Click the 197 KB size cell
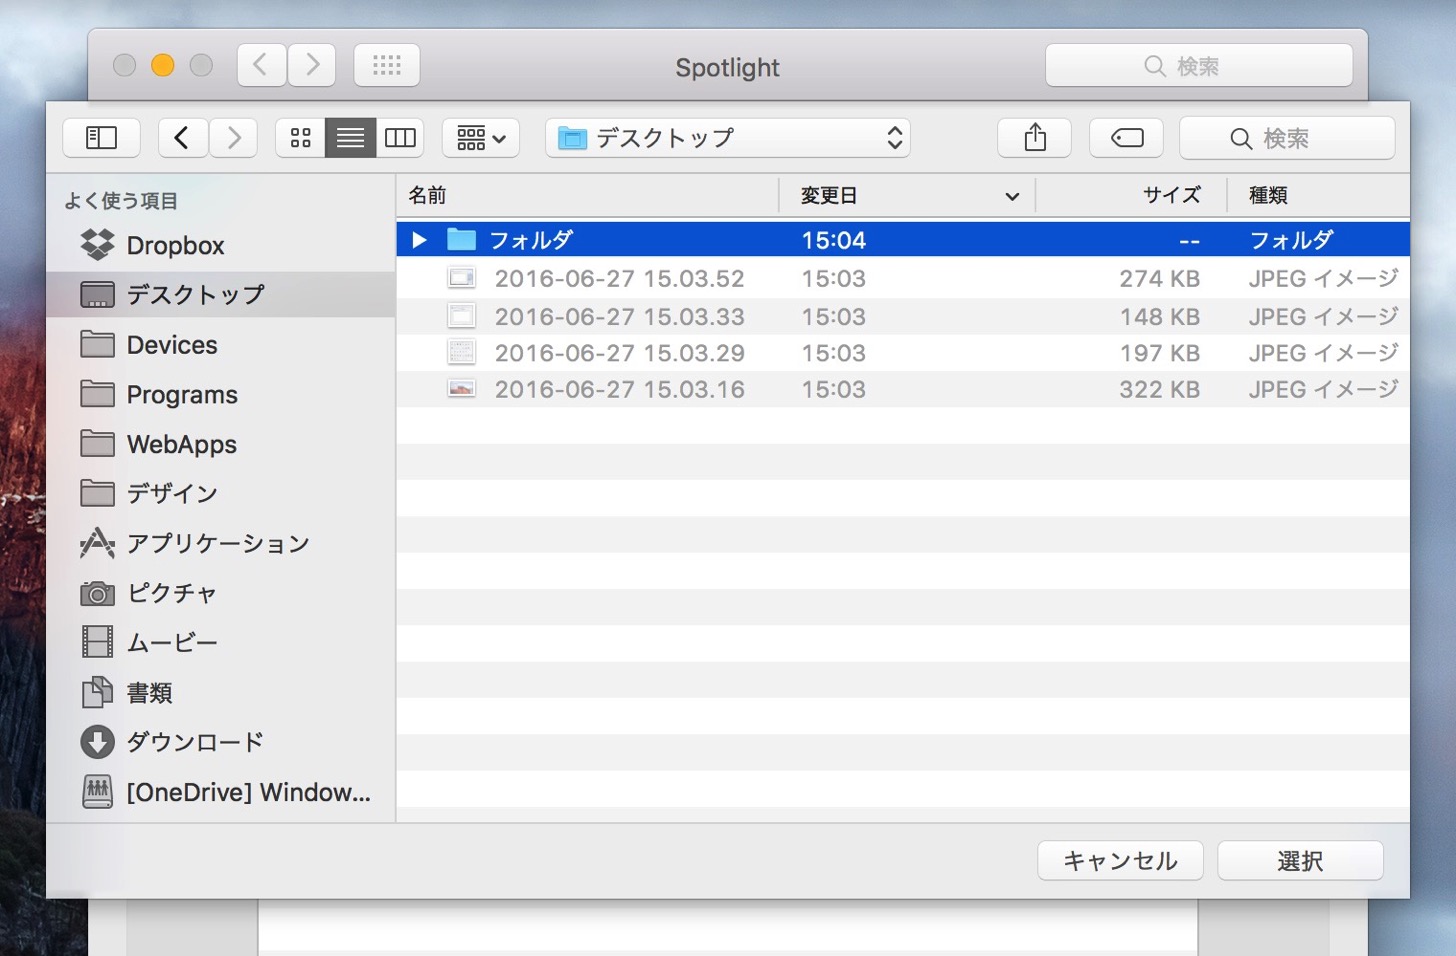Image resolution: width=1456 pixels, height=956 pixels. tap(1159, 353)
